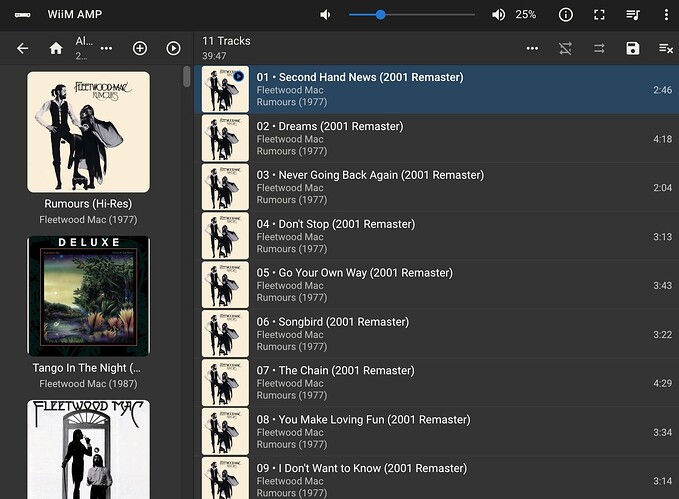679x499 pixels.
Task: Click the 2:04 duration value
Action: pos(663,188)
